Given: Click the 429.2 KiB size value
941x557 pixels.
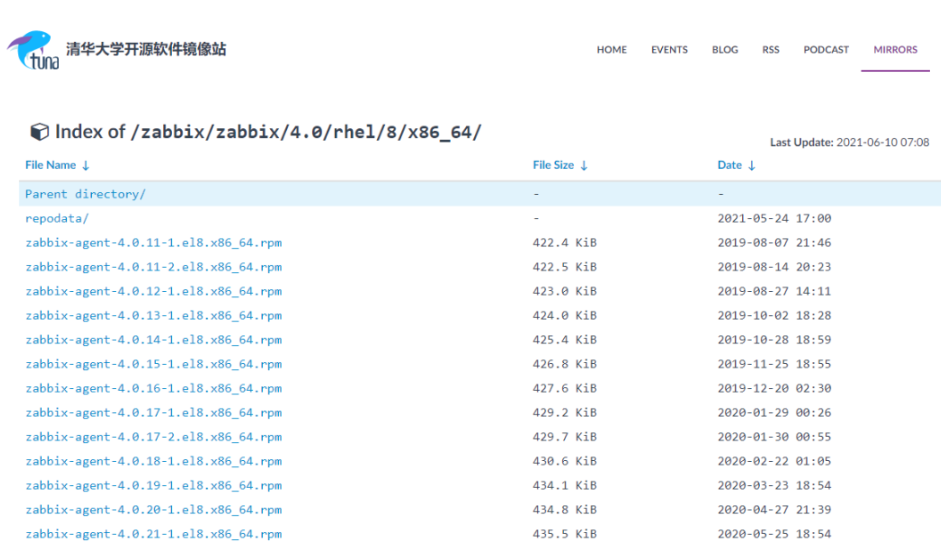Looking at the screenshot, I should [x=565, y=413].
